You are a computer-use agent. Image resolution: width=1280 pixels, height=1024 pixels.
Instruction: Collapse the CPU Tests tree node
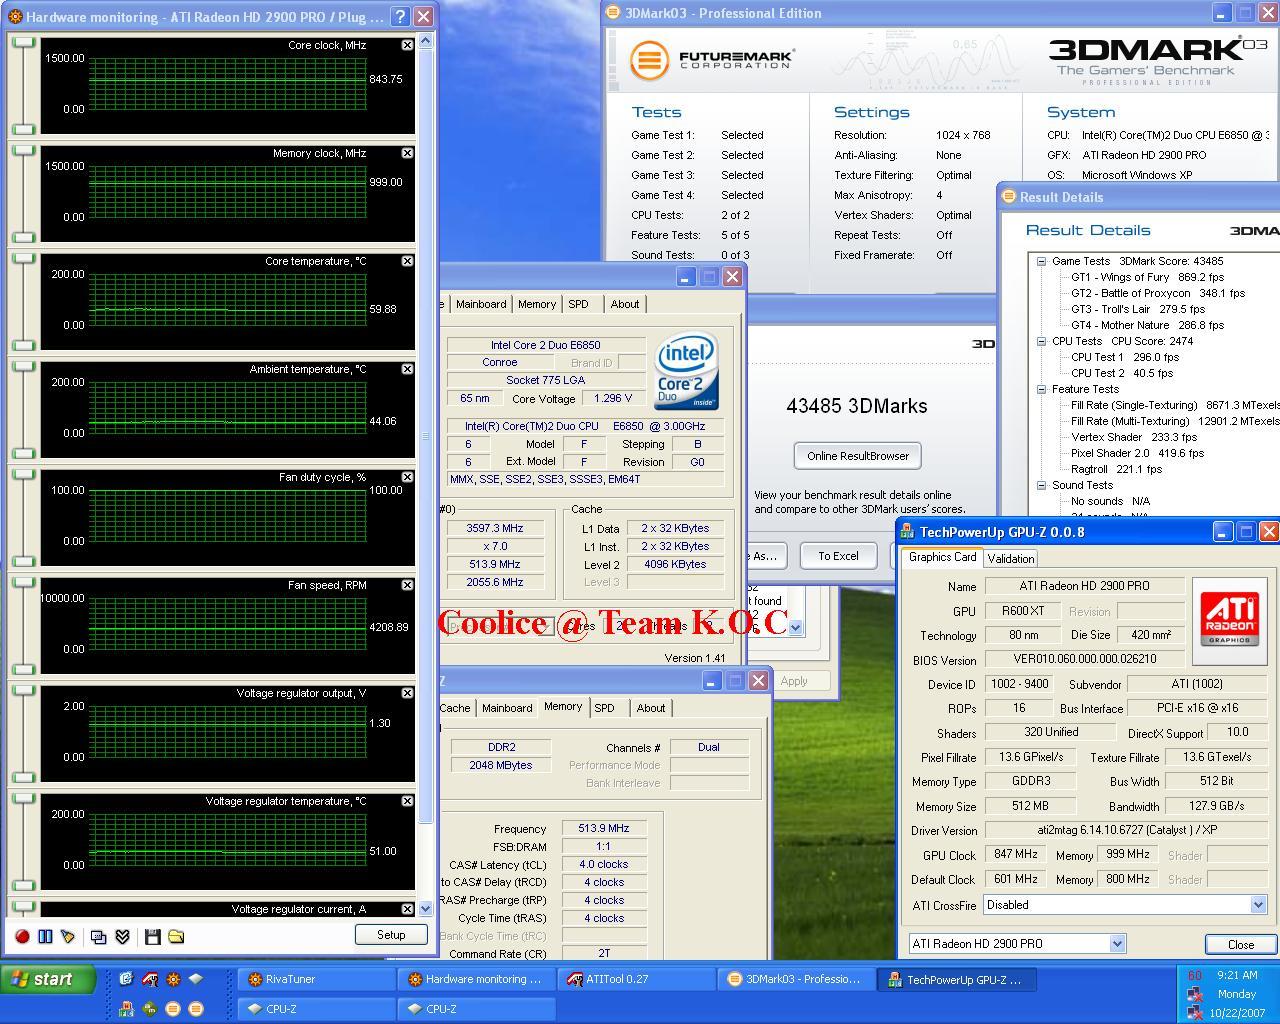click(1041, 341)
